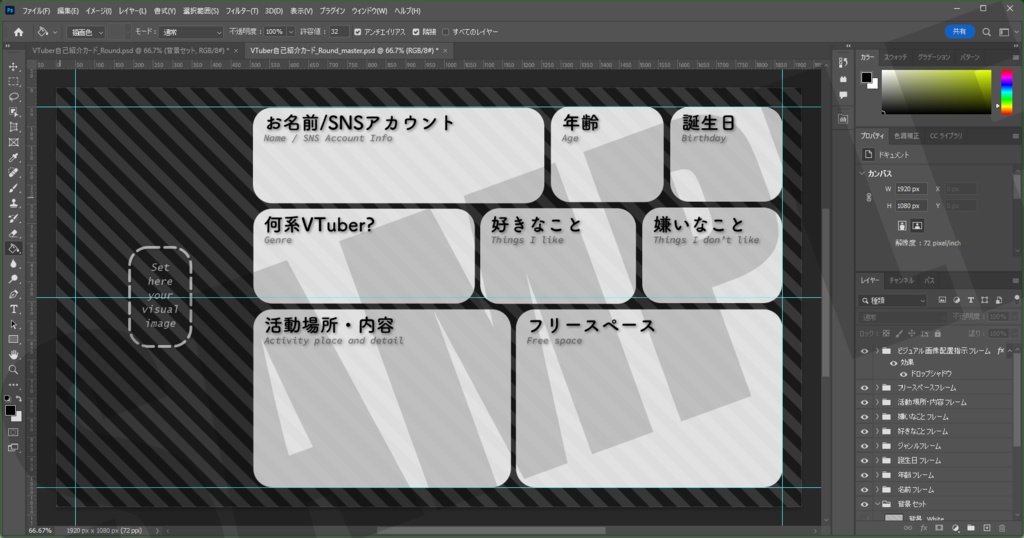The width and height of the screenshot is (1024, 538).
Task: Select the History Brush tool
Action: coord(13,218)
